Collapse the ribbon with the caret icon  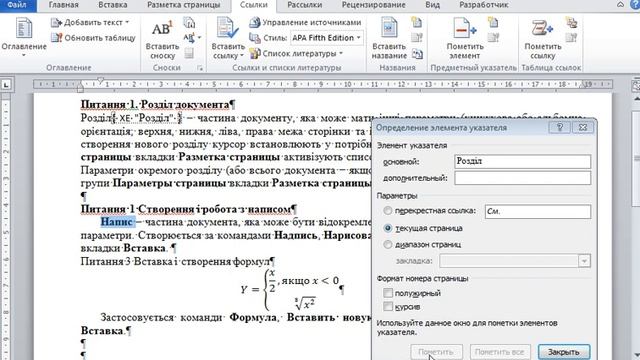[x=620, y=5]
